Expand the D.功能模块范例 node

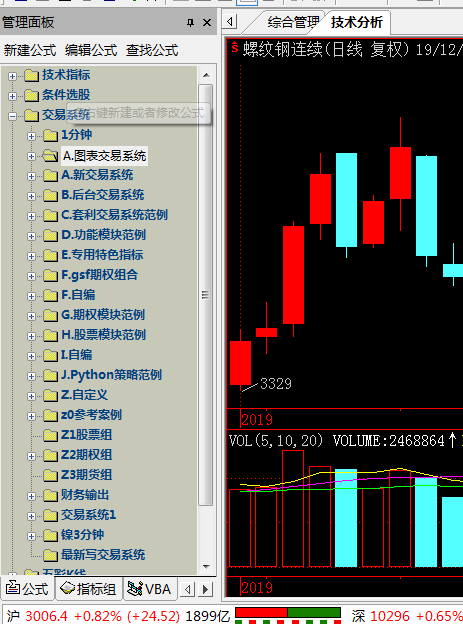click(x=31, y=236)
